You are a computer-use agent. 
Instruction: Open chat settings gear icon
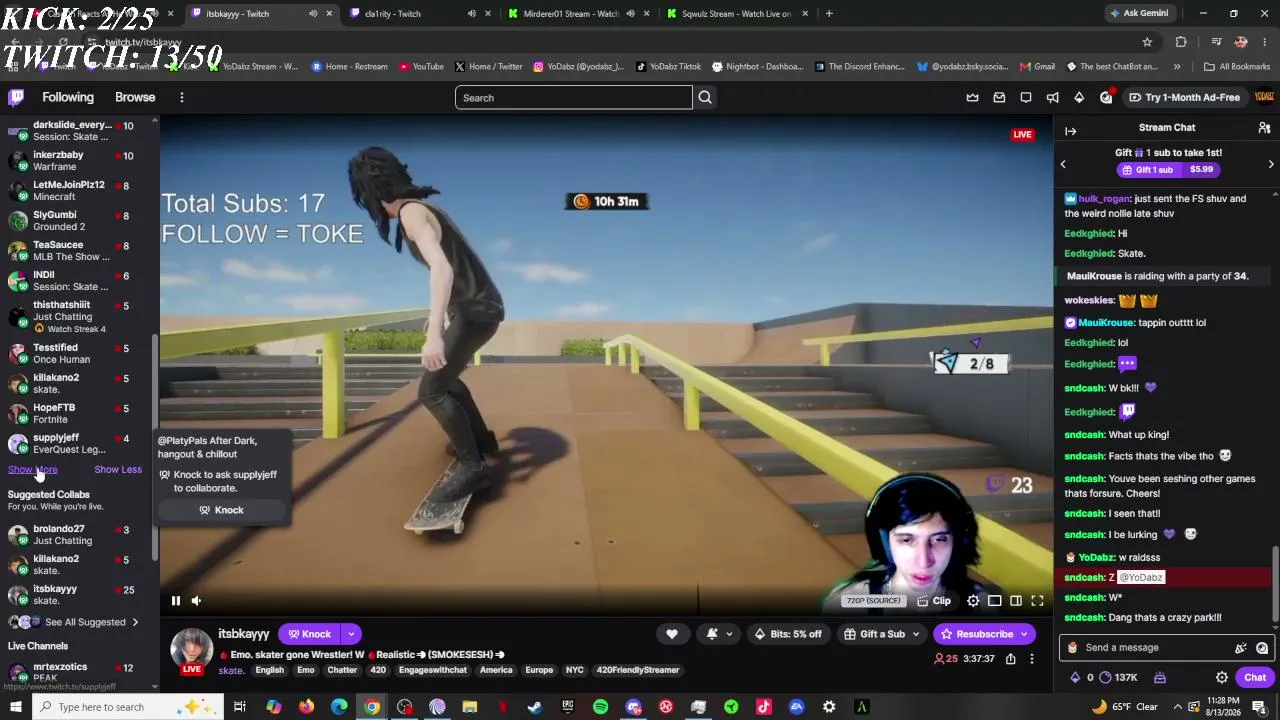tap(1222, 678)
